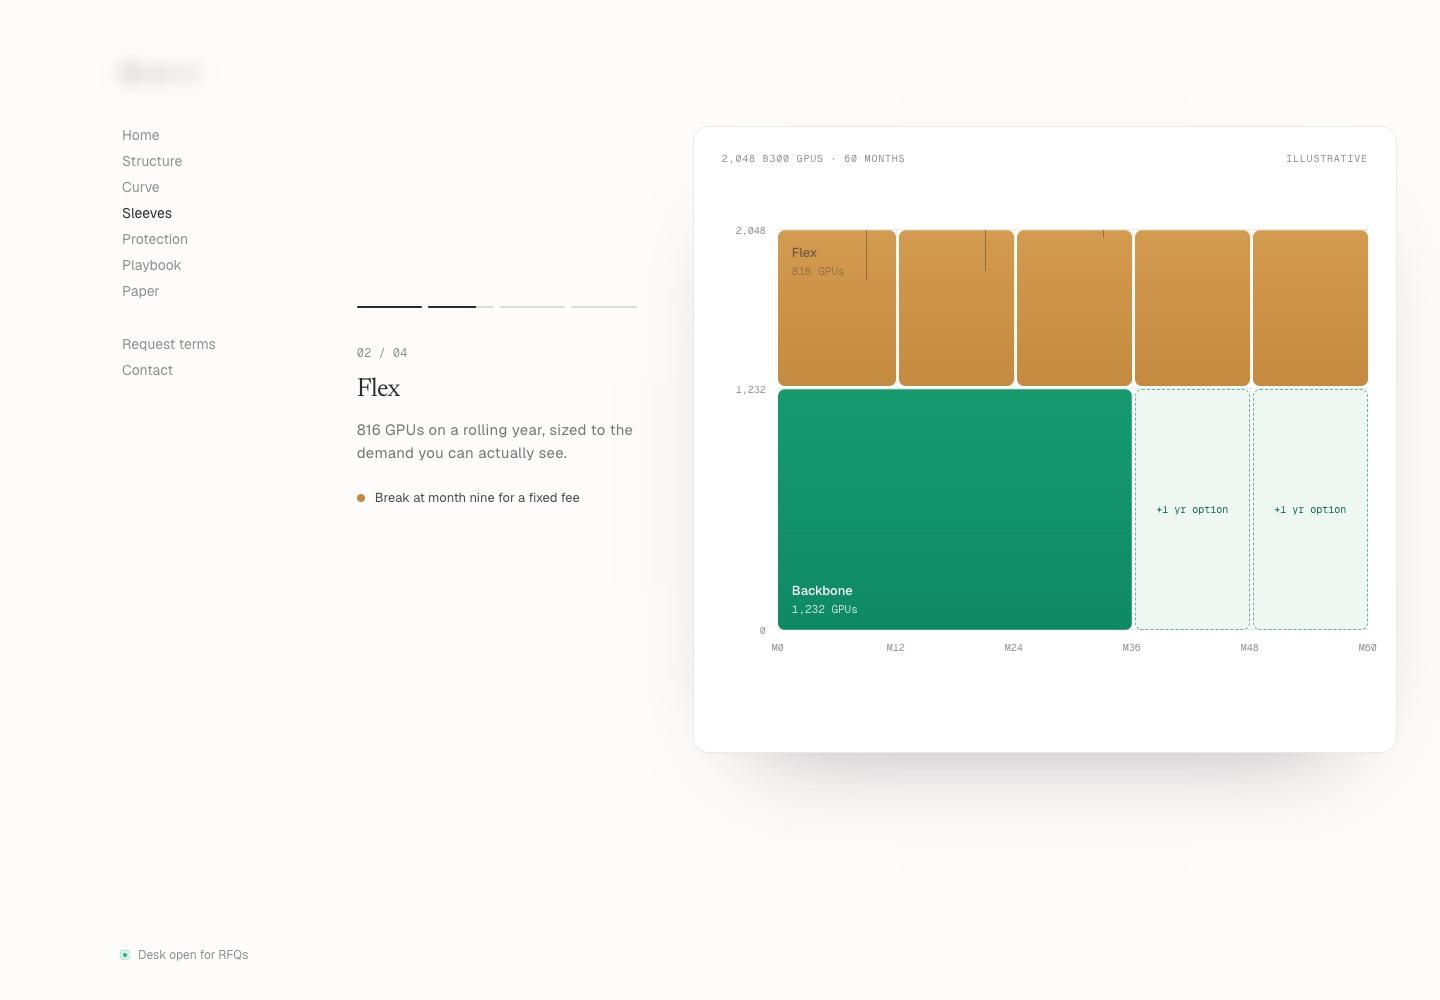Click the +1 yr option block starting at M36

1192,510
